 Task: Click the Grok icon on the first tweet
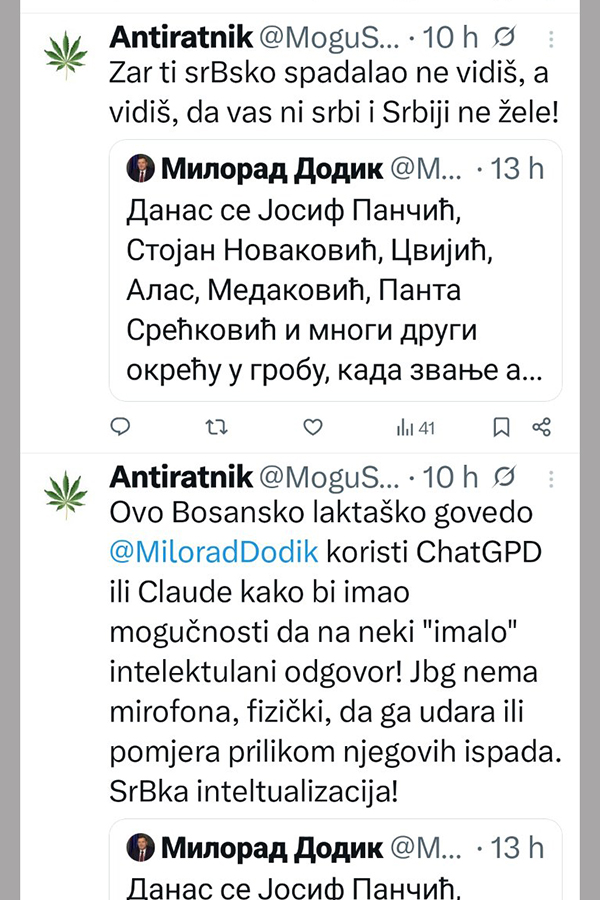point(506,38)
